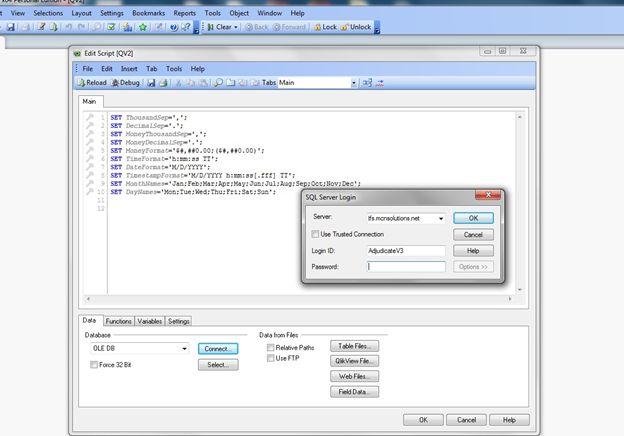Viewport: 624px width, 436px height.
Task: Switch to the Functions tab
Action: [118, 321]
